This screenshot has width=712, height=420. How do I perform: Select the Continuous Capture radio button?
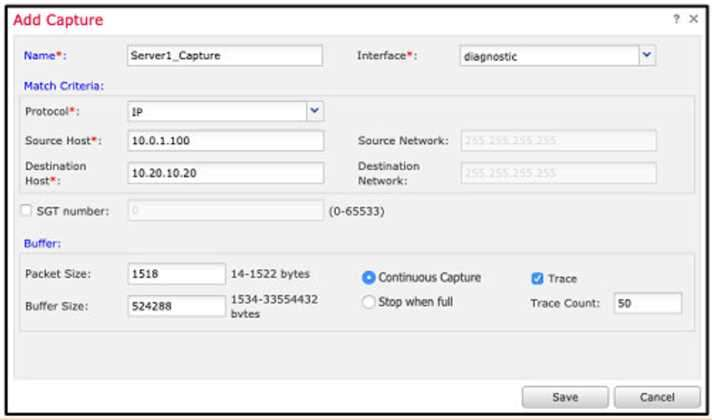[369, 278]
